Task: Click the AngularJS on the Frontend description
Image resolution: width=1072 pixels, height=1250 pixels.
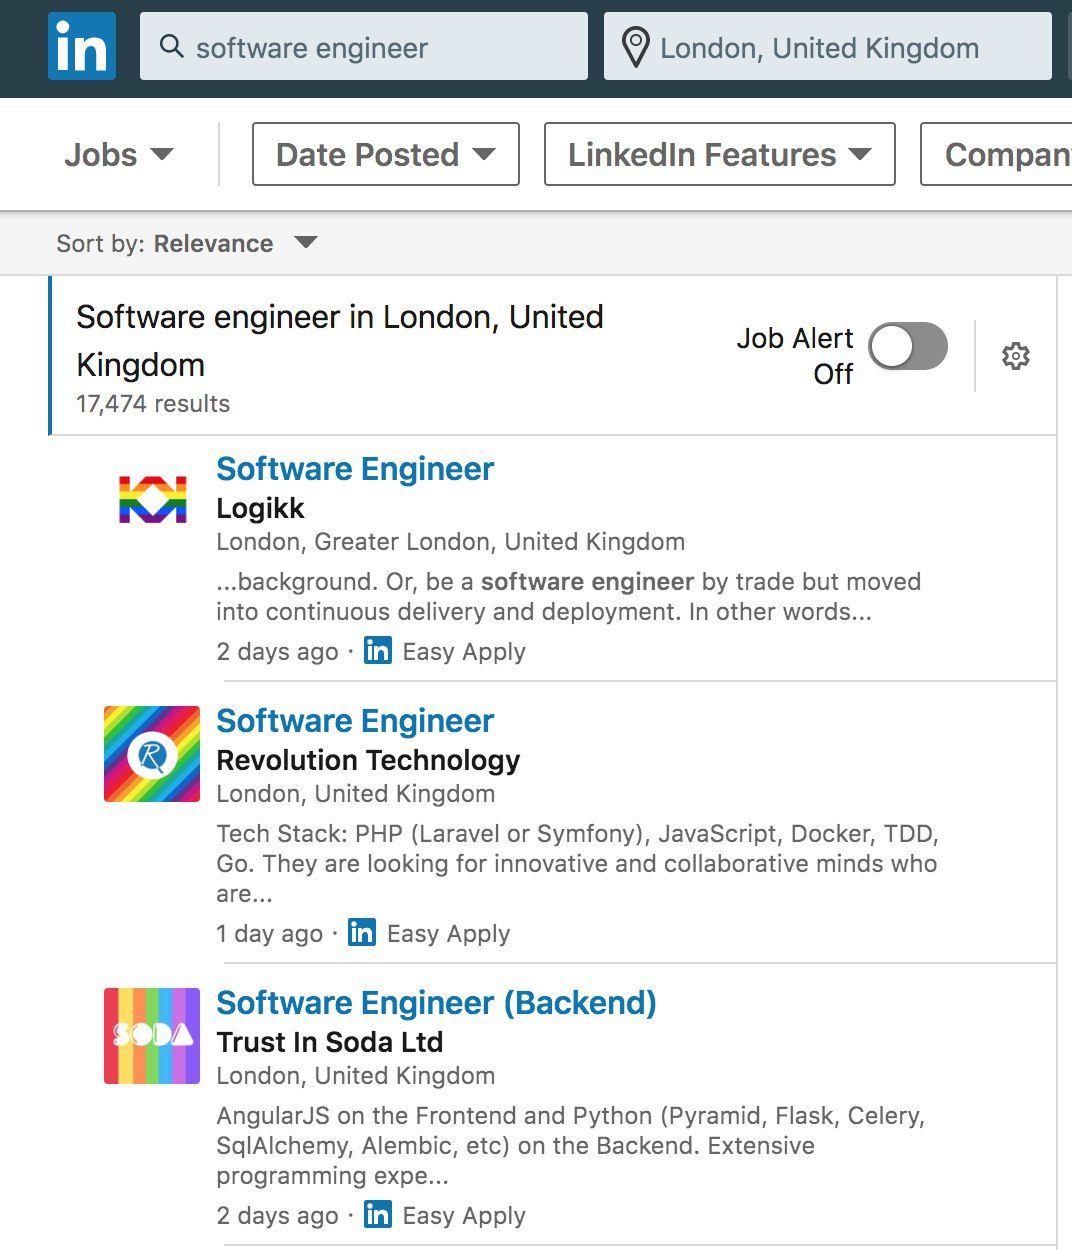Action: coord(570,1145)
